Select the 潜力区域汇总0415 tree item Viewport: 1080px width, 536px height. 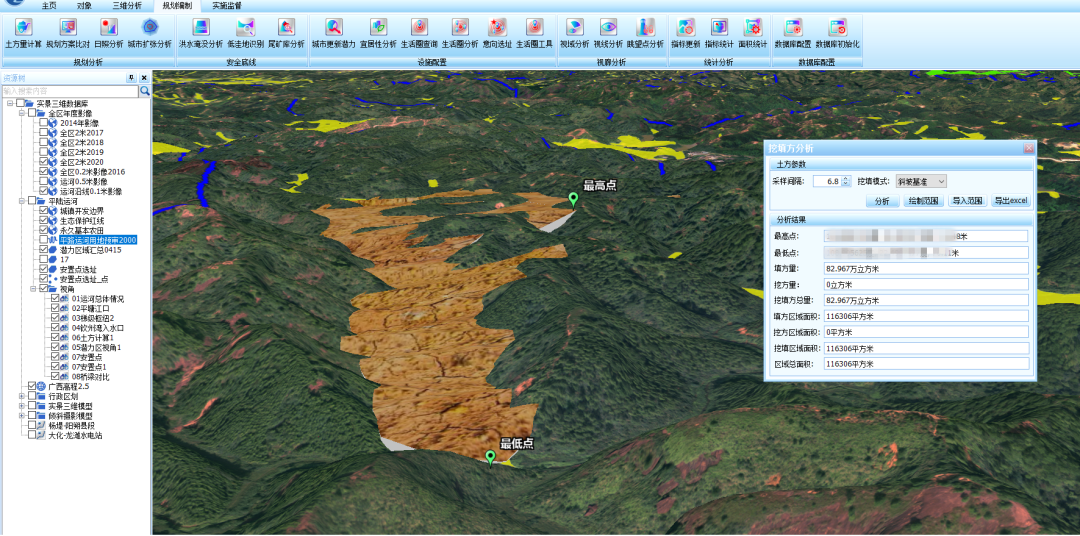coord(90,249)
